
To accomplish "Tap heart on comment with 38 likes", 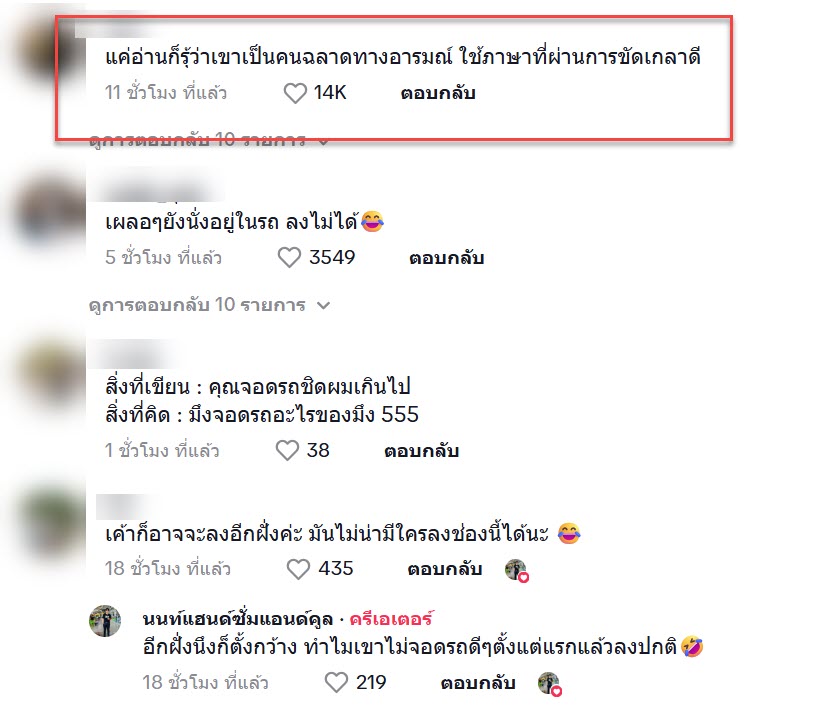I will point(287,450).
